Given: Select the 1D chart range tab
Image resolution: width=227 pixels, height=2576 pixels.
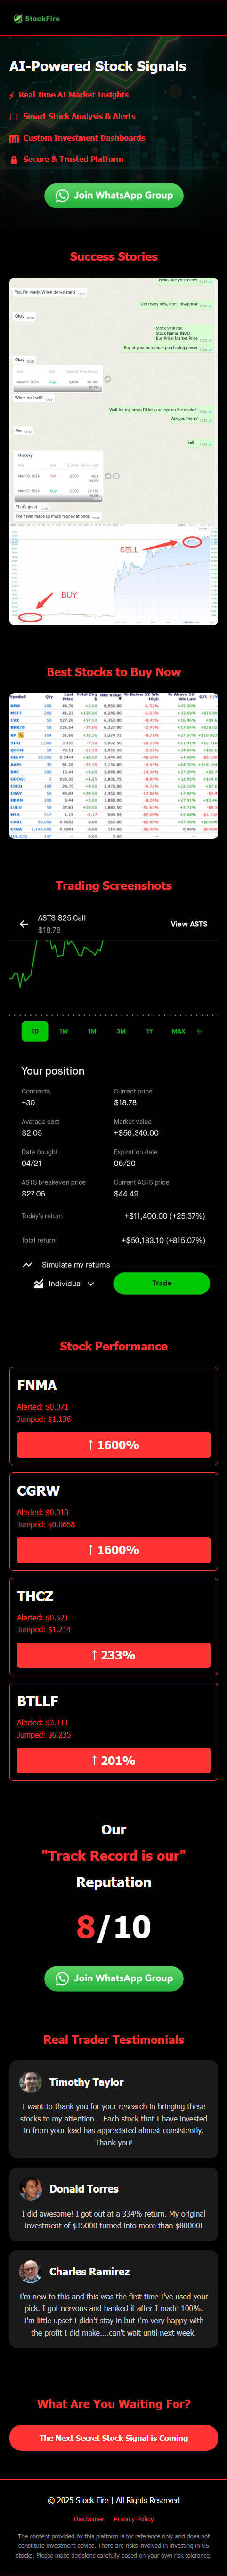Looking at the screenshot, I should point(35,1030).
